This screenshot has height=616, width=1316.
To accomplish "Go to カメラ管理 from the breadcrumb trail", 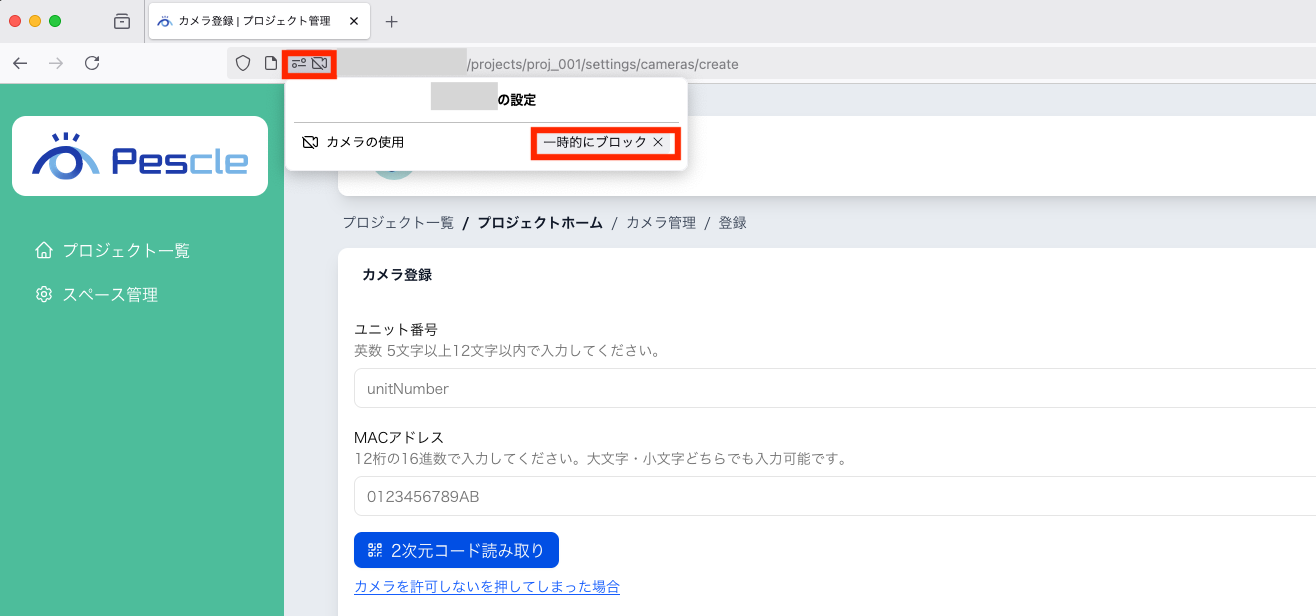I will click(660, 222).
